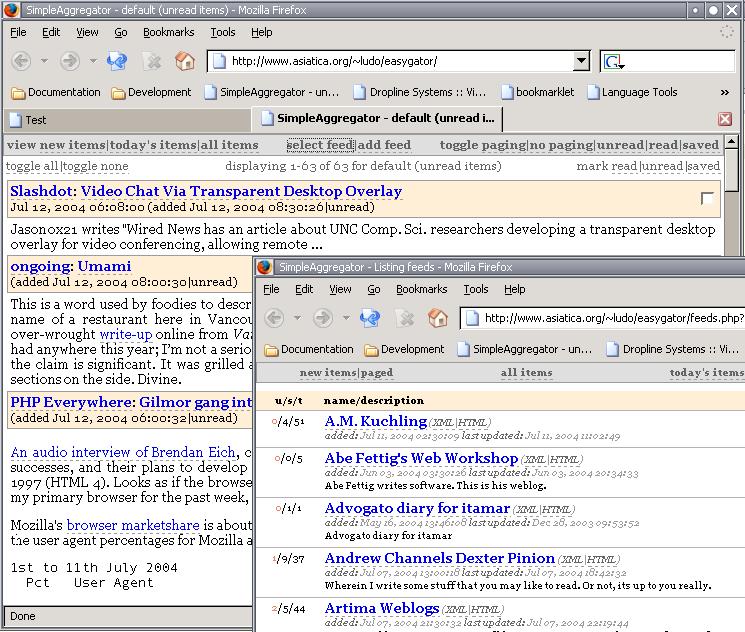Switch to the Test tab
Image resolution: width=745 pixels, height=632 pixels.
point(128,120)
